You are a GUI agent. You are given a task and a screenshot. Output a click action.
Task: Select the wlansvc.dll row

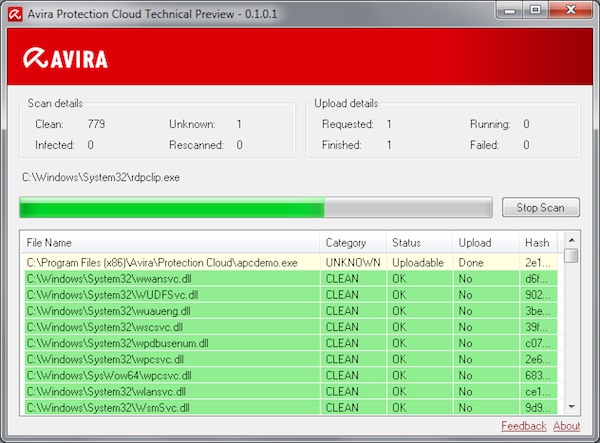(x=289, y=391)
